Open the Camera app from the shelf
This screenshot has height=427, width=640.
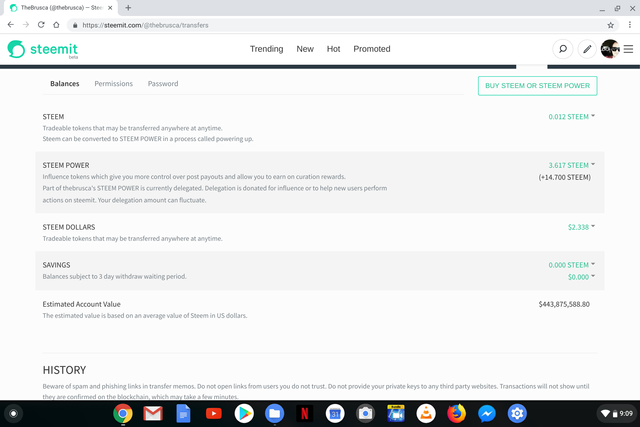click(365, 414)
